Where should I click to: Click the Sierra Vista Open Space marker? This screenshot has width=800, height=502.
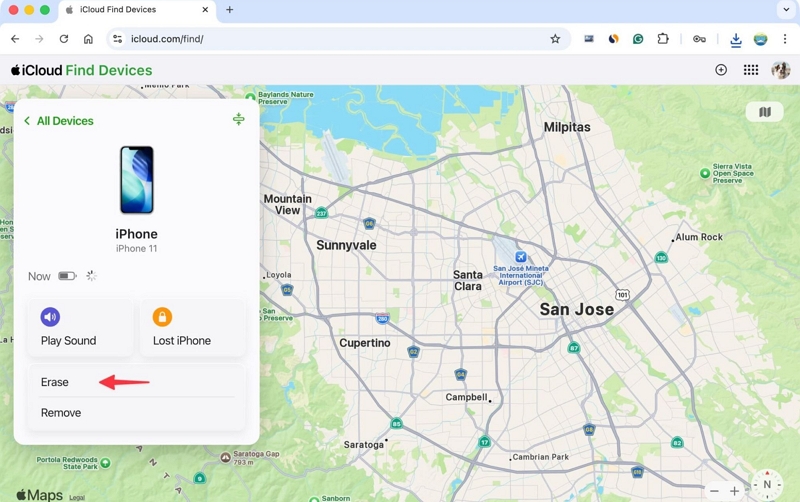click(x=705, y=173)
